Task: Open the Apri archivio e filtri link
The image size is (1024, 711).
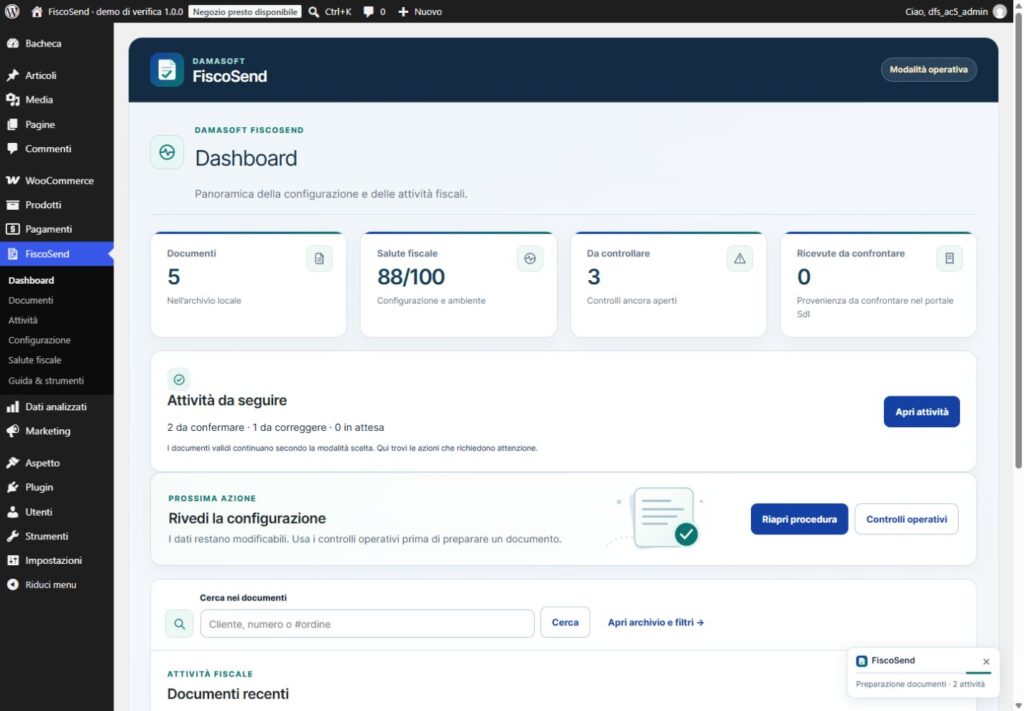Action: tap(656, 622)
